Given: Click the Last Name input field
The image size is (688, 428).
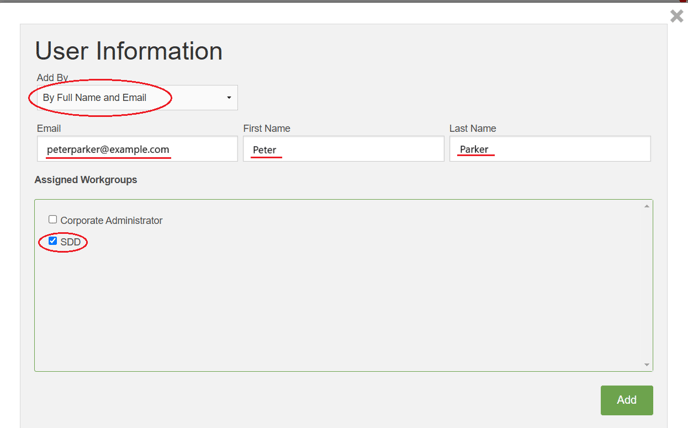Looking at the screenshot, I should click(550, 149).
